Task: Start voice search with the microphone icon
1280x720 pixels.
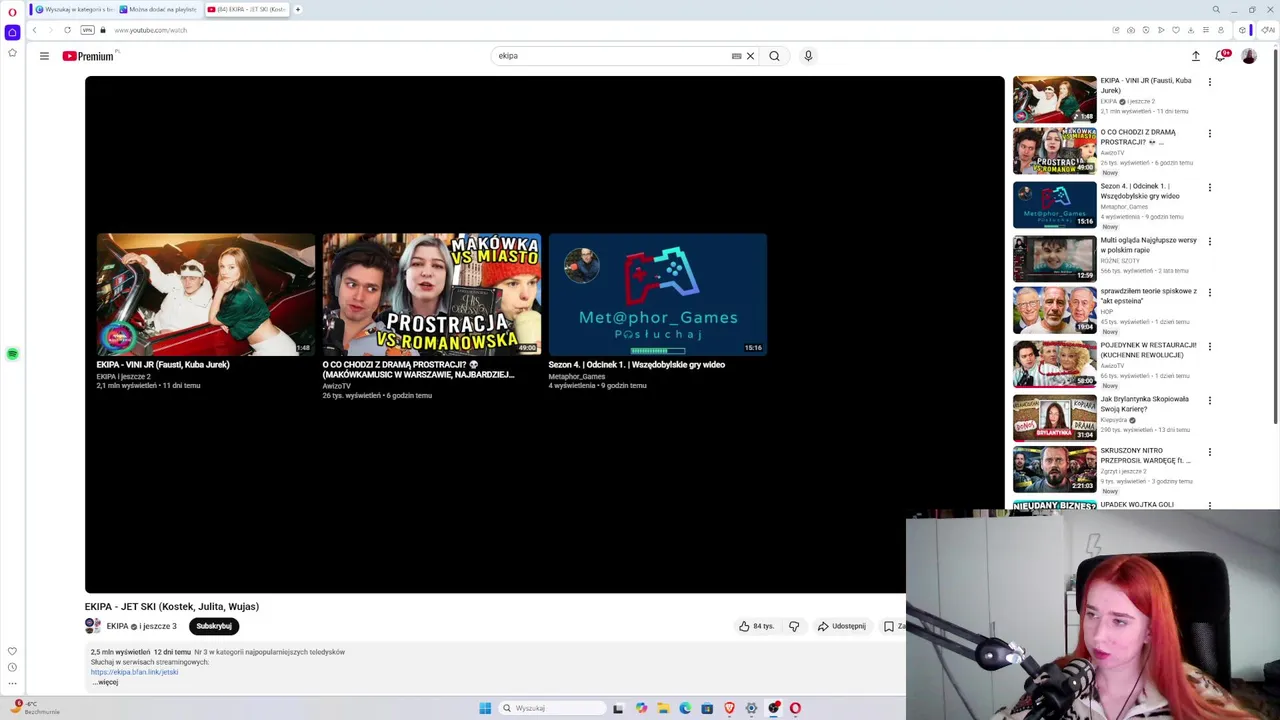Action: [x=808, y=56]
